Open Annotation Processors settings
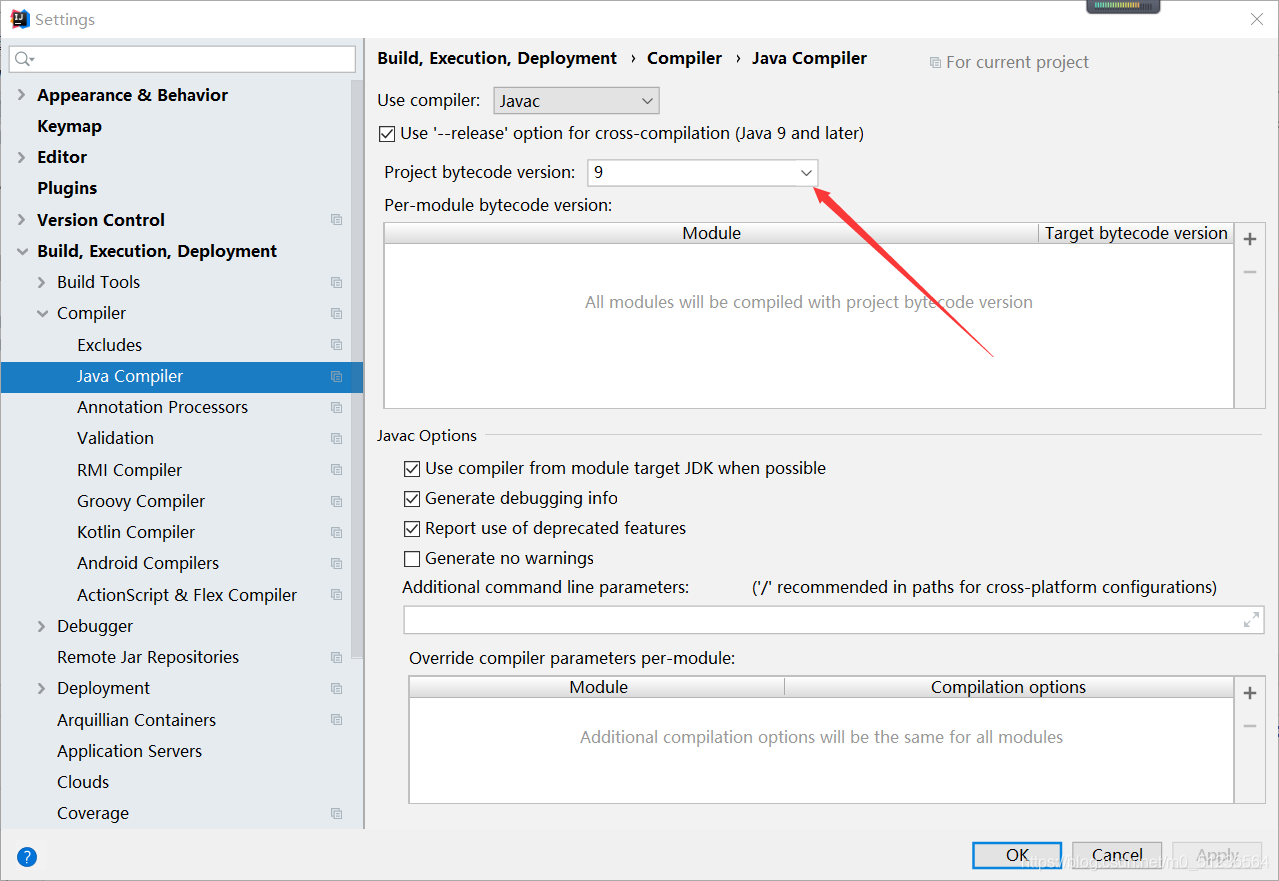 [x=162, y=407]
